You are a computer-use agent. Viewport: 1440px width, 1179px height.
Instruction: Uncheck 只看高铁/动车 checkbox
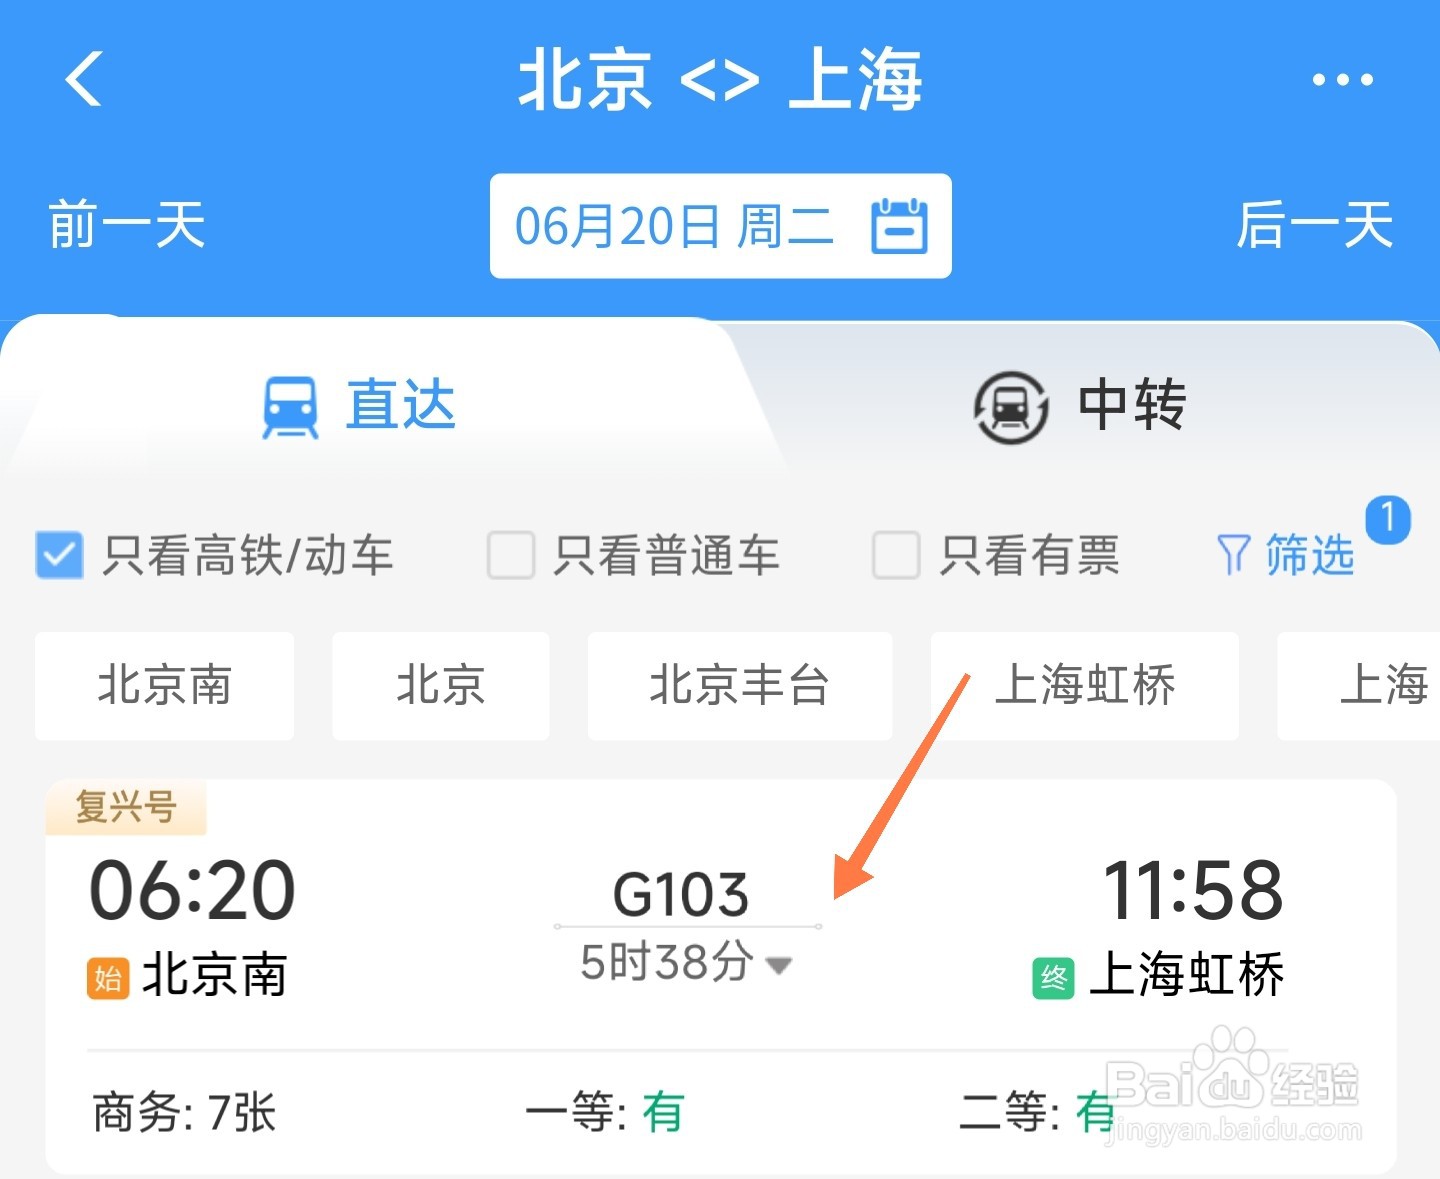click(x=59, y=555)
